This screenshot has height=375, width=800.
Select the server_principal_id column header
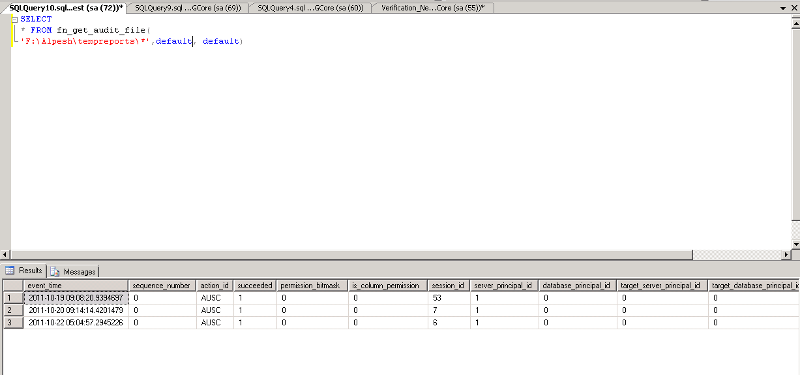coord(503,285)
